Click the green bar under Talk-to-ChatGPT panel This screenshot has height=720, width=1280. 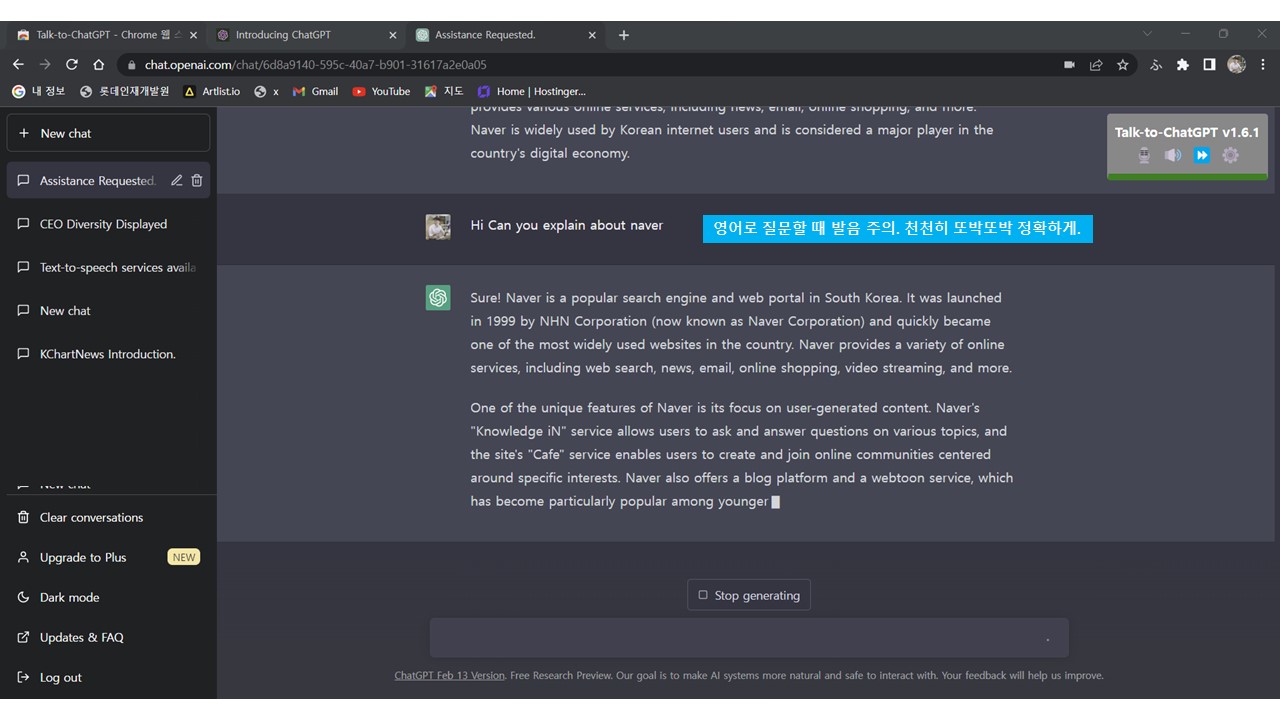point(1187,177)
